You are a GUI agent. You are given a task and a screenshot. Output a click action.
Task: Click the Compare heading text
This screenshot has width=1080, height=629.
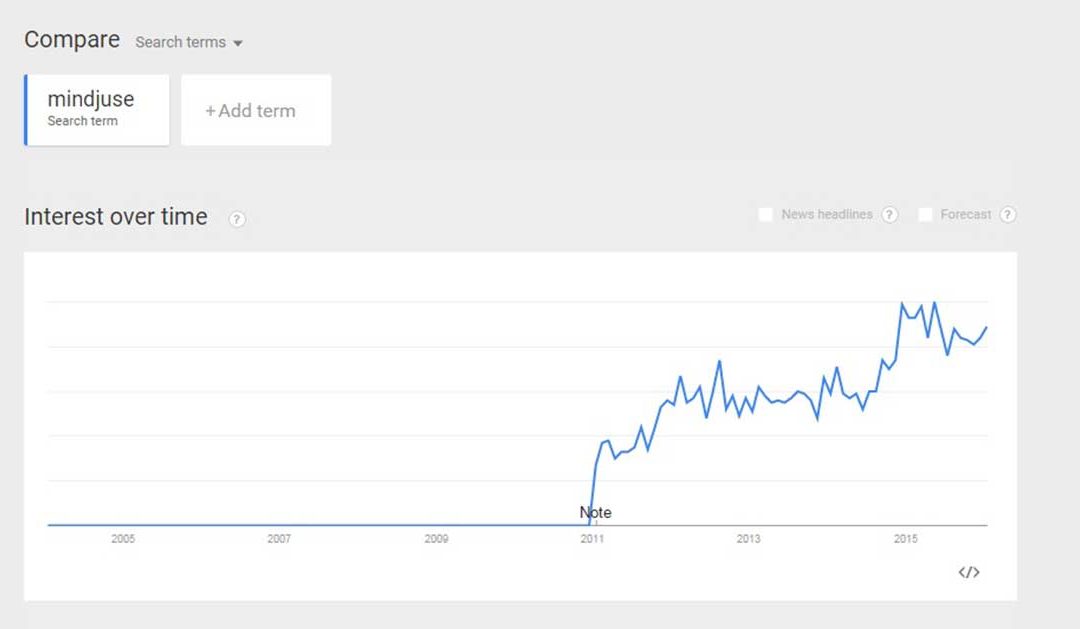click(x=72, y=40)
